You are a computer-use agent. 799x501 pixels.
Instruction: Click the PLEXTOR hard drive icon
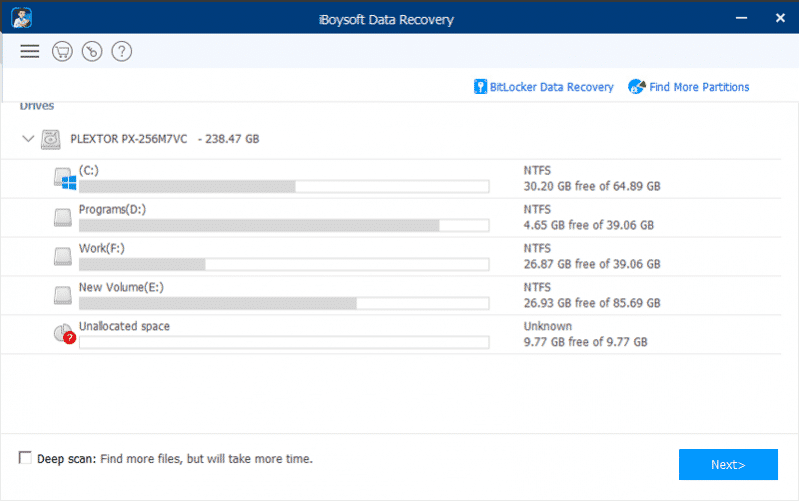tap(51, 140)
